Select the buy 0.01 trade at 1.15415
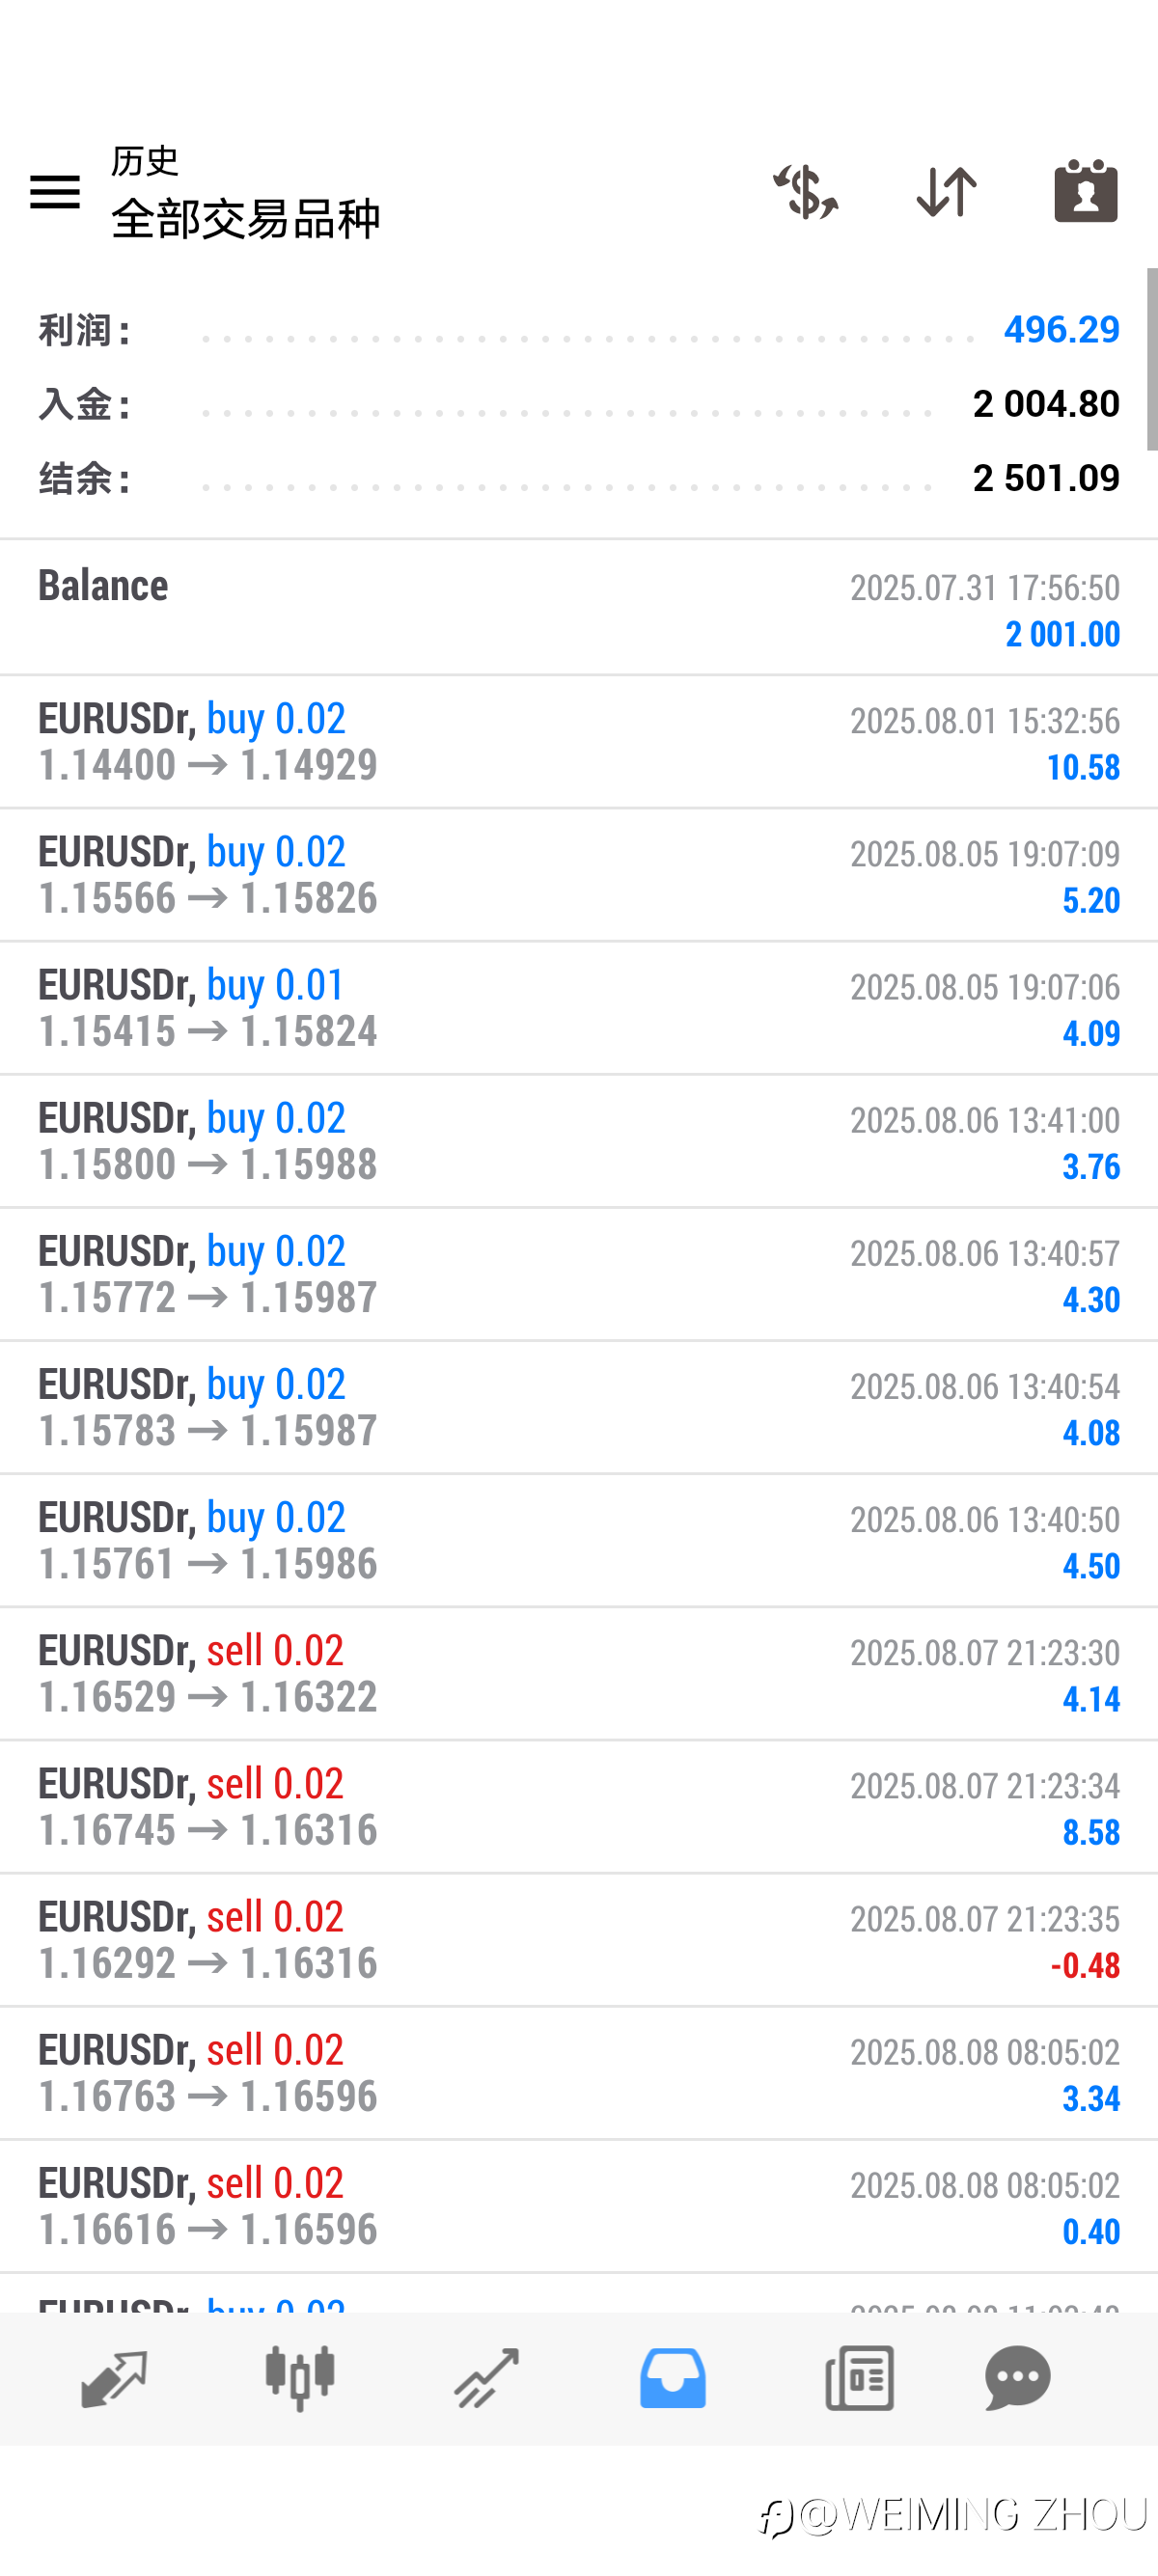The image size is (1158, 2576). click(x=579, y=1008)
